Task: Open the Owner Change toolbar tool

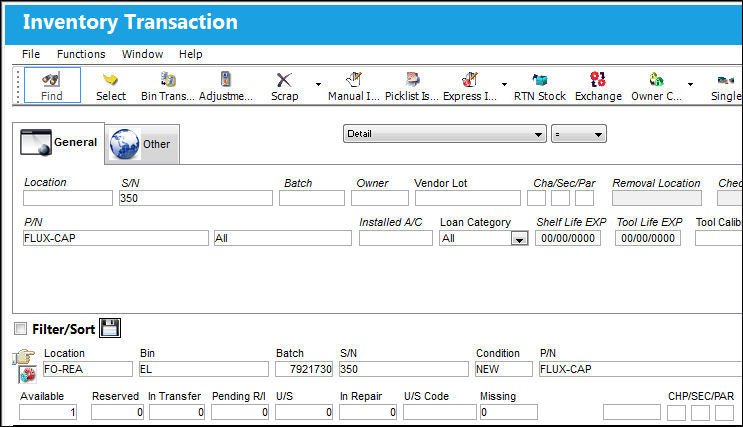Action: (656, 86)
